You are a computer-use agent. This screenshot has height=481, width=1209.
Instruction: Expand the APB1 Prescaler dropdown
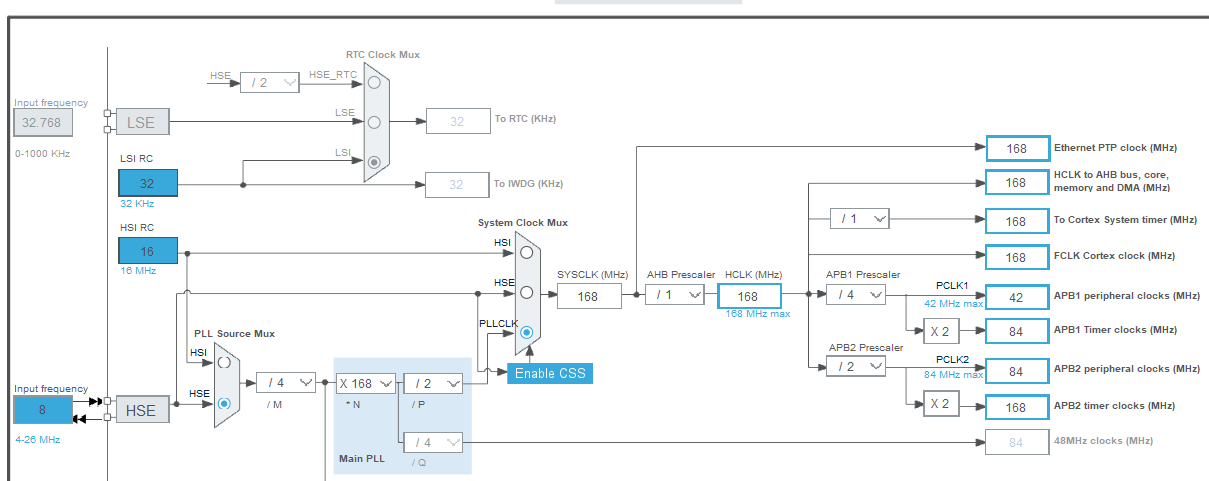[856, 295]
